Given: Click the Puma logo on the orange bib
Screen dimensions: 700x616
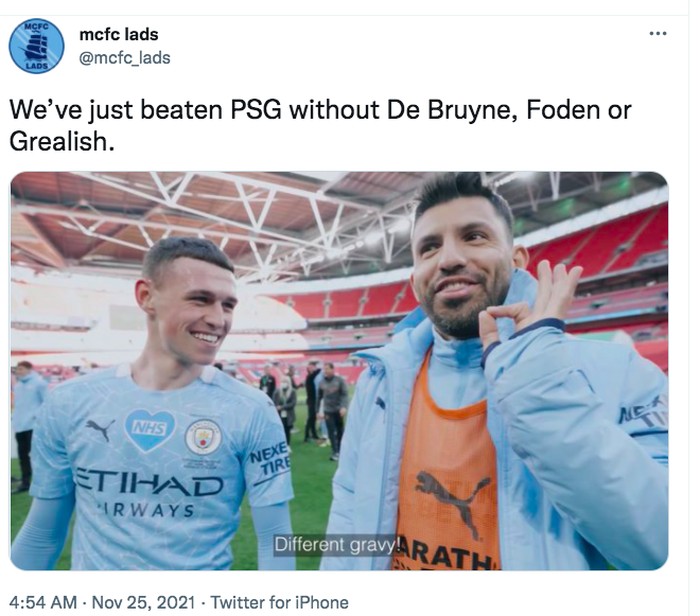Looking at the screenshot, I should point(451,499).
